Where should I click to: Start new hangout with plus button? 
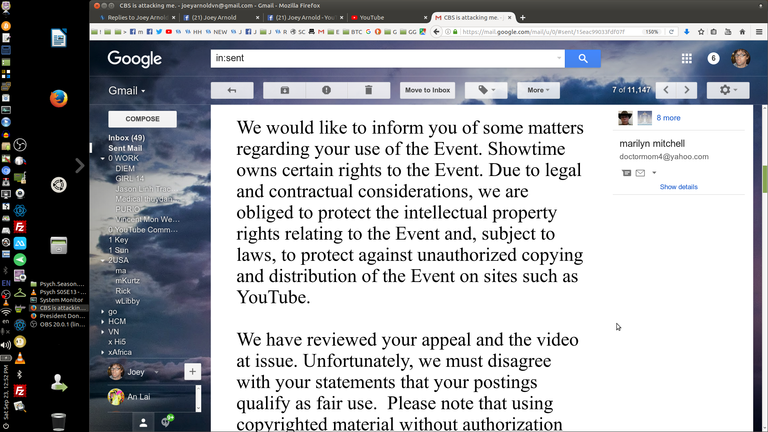pyautogui.click(x=192, y=372)
